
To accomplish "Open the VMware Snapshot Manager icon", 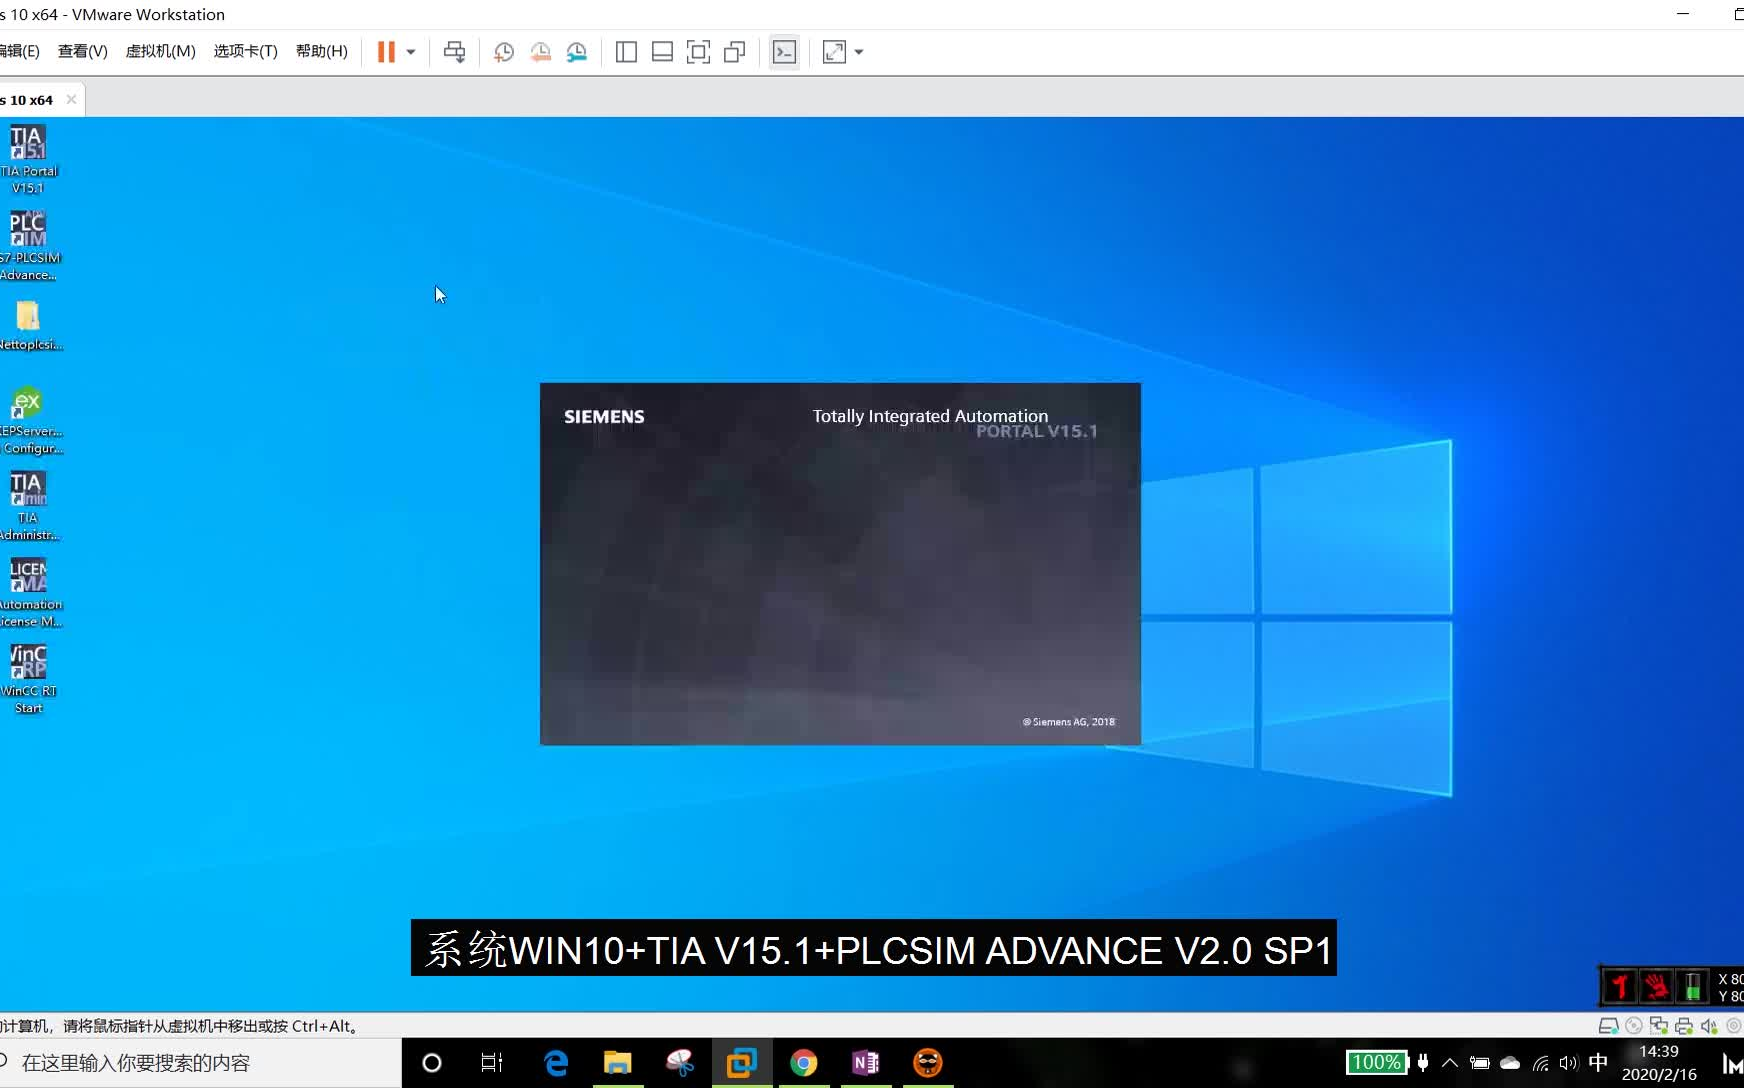I will click(x=578, y=52).
